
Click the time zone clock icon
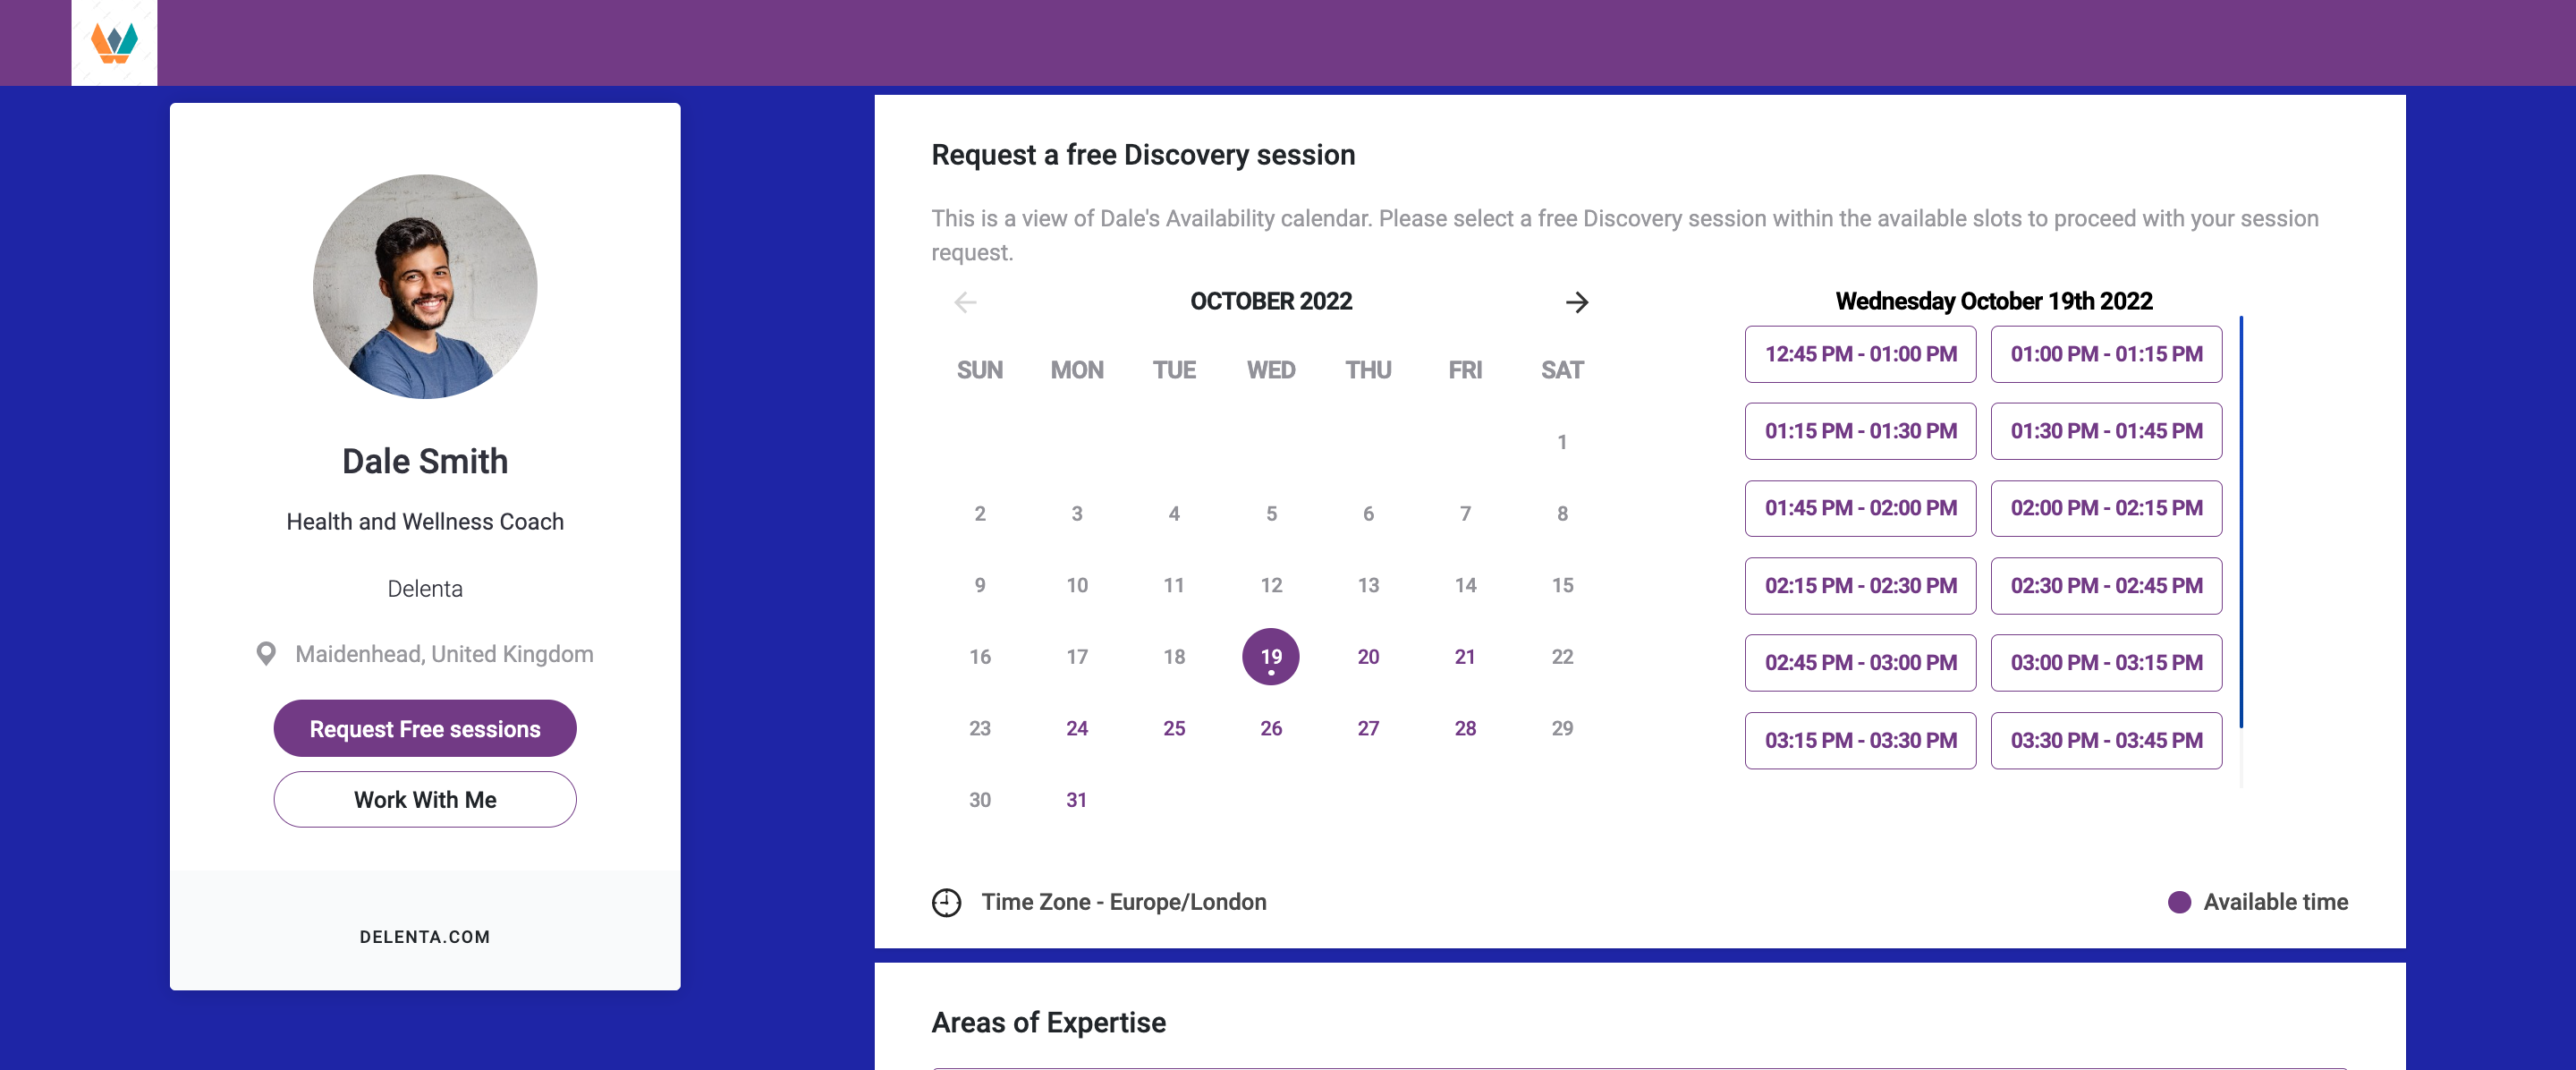[x=946, y=902]
